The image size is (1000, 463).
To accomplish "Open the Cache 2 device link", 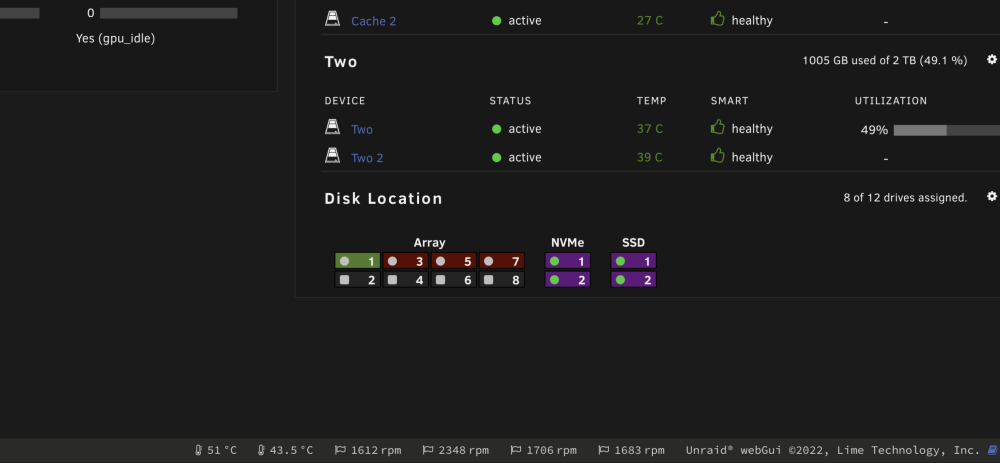I will pyautogui.click(x=373, y=21).
